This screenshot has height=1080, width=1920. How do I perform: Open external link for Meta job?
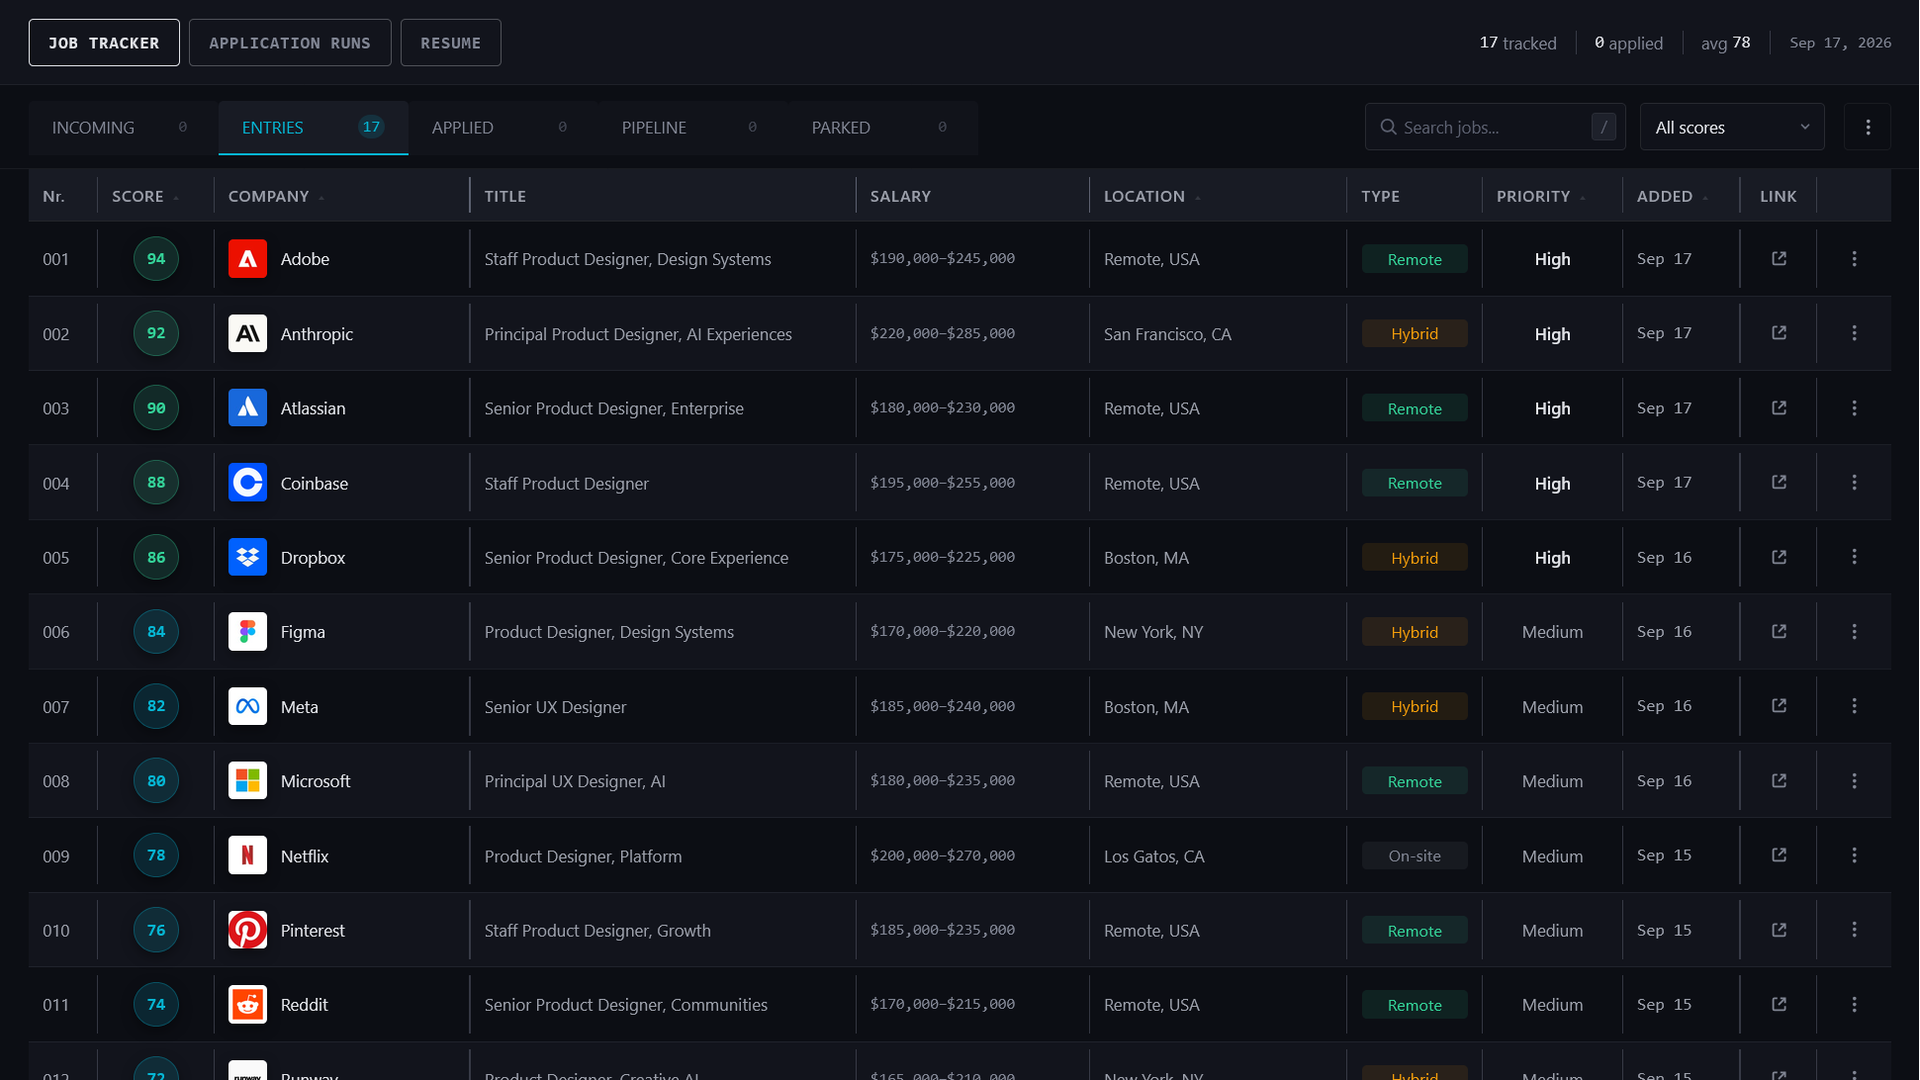click(1779, 706)
